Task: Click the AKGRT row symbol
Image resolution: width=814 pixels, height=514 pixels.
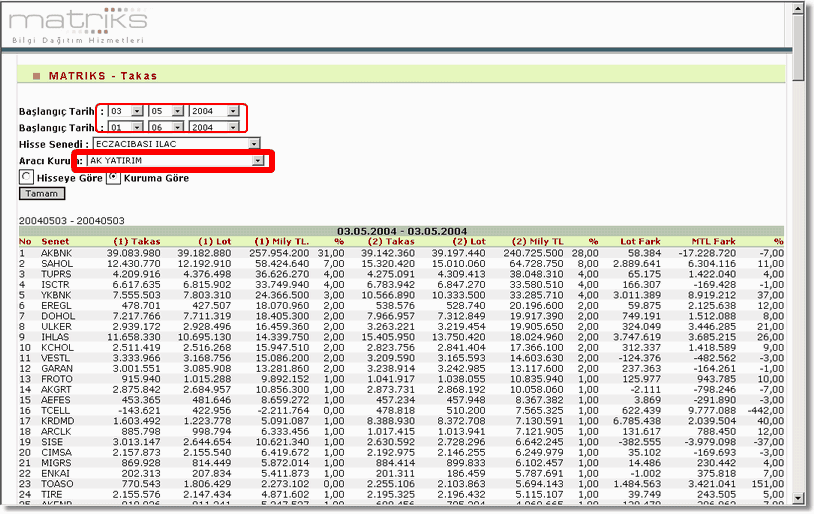Action: pyautogui.click(x=57, y=389)
